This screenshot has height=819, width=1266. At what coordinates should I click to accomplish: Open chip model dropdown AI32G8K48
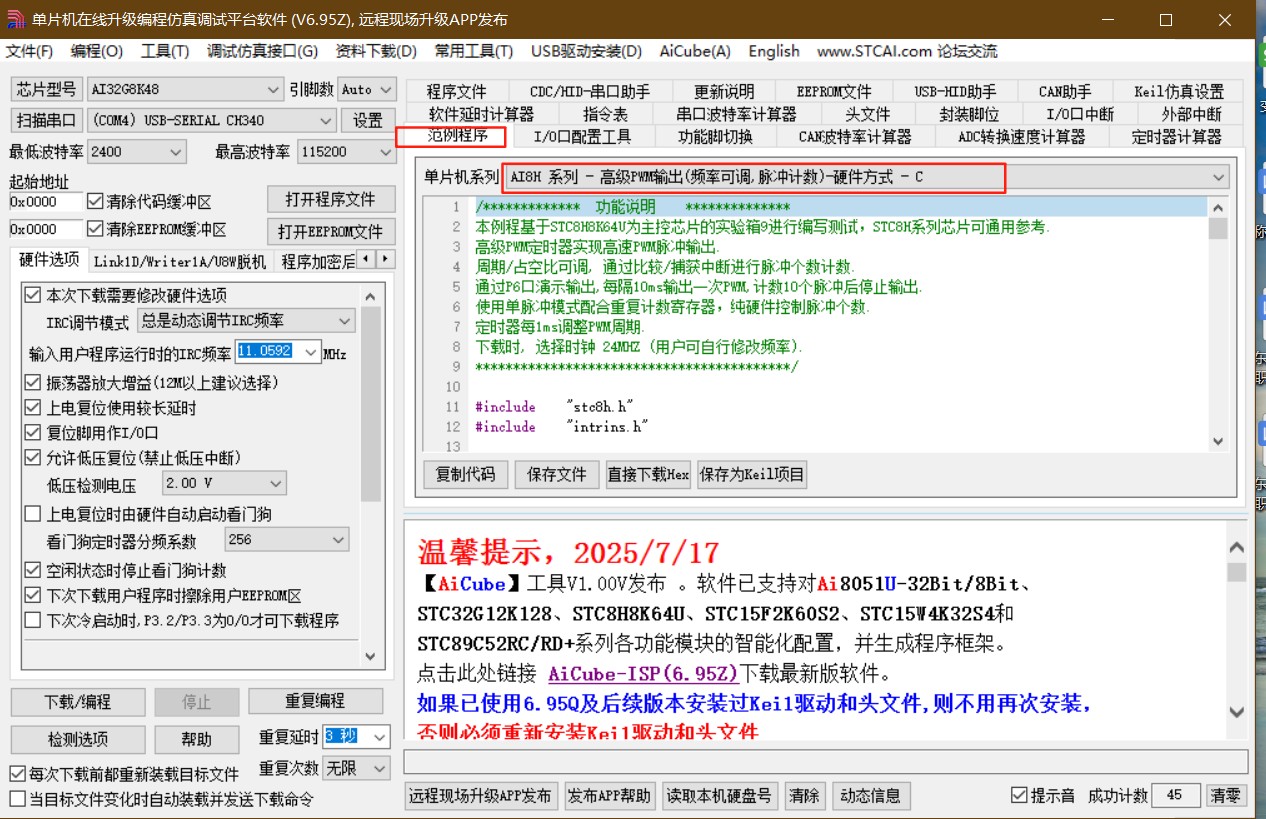pyautogui.click(x=185, y=89)
